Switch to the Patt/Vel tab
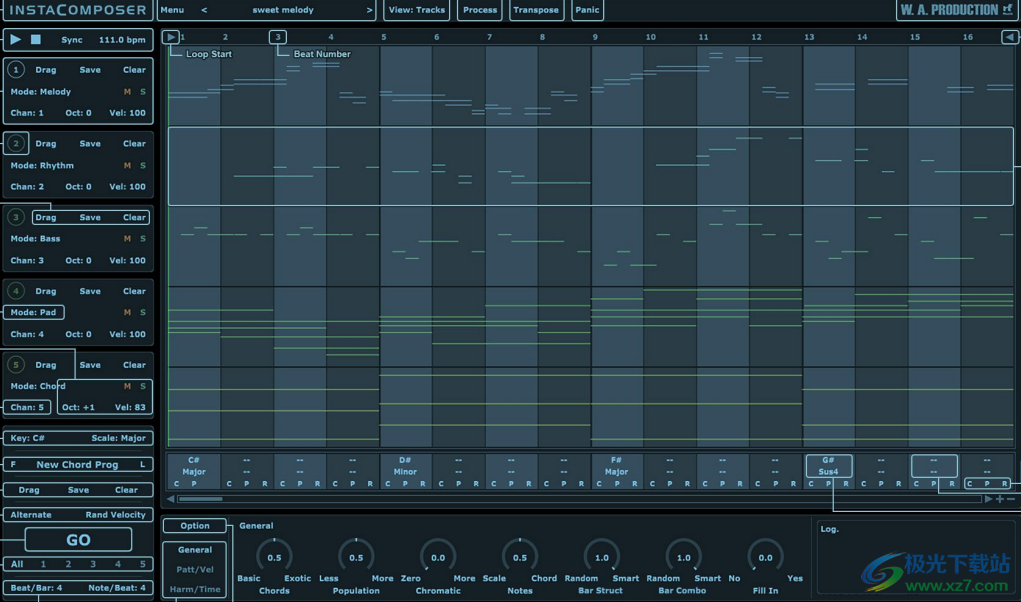This screenshot has width=1021, height=602. coord(194,568)
